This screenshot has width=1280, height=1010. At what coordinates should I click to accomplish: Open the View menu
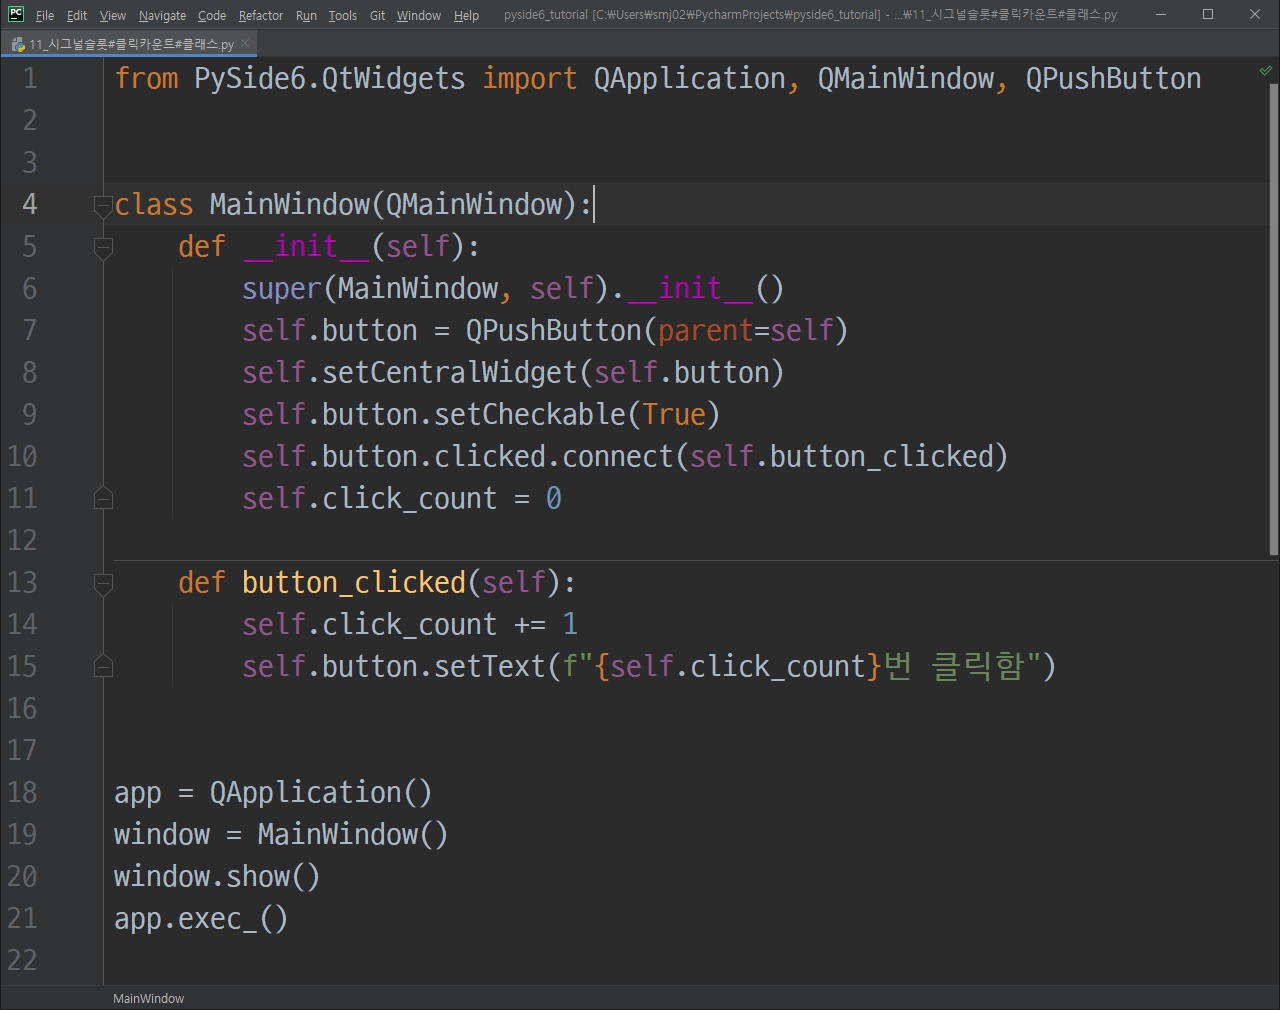point(113,15)
